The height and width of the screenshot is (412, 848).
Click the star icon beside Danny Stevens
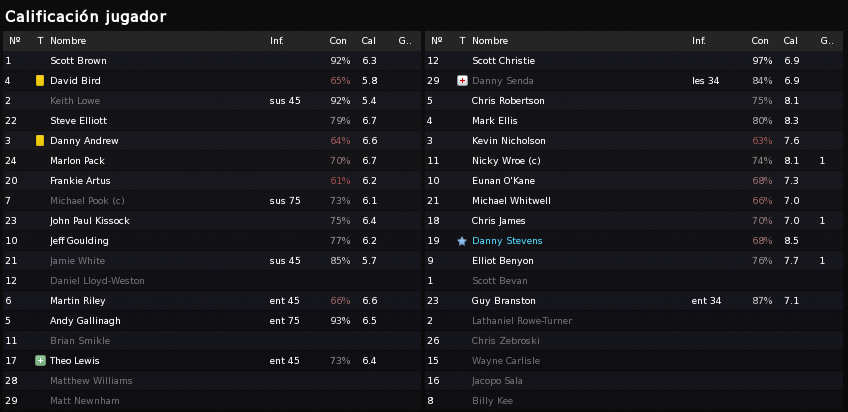pos(462,241)
